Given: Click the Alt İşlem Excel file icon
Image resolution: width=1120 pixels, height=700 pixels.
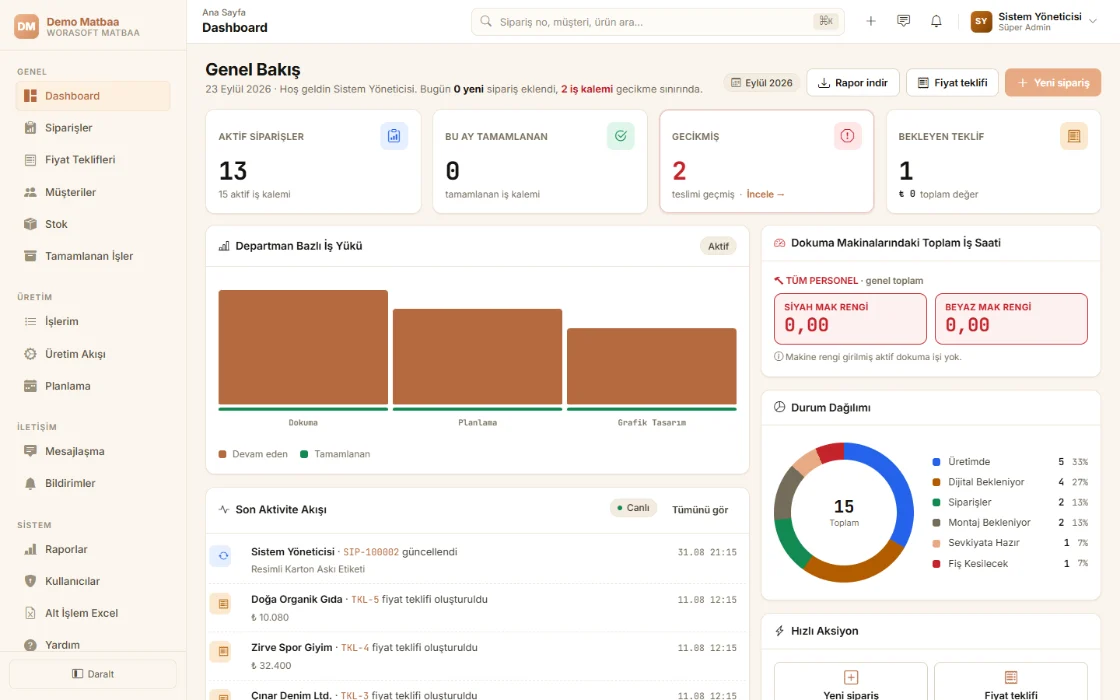Looking at the screenshot, I should coord(30,613).
